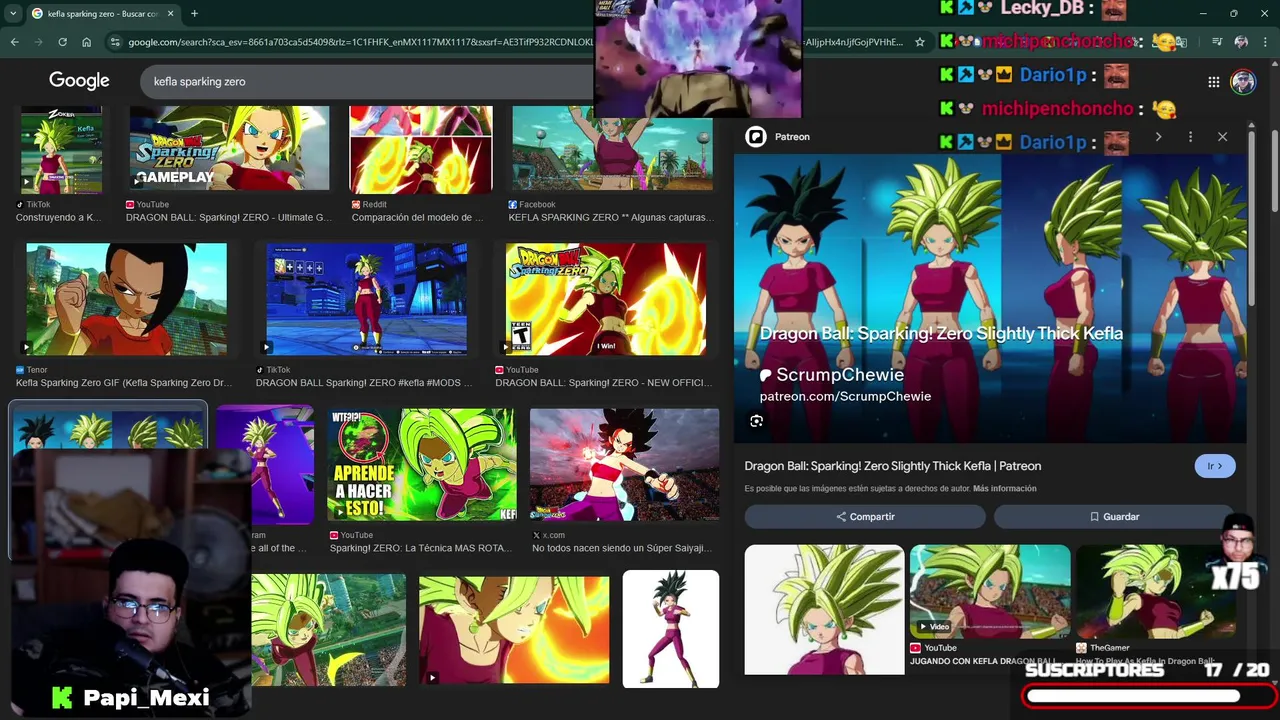Viewport: 1280px width, 720px height.
Task: Open Patreon source label in preview
Action: [792, 137]
